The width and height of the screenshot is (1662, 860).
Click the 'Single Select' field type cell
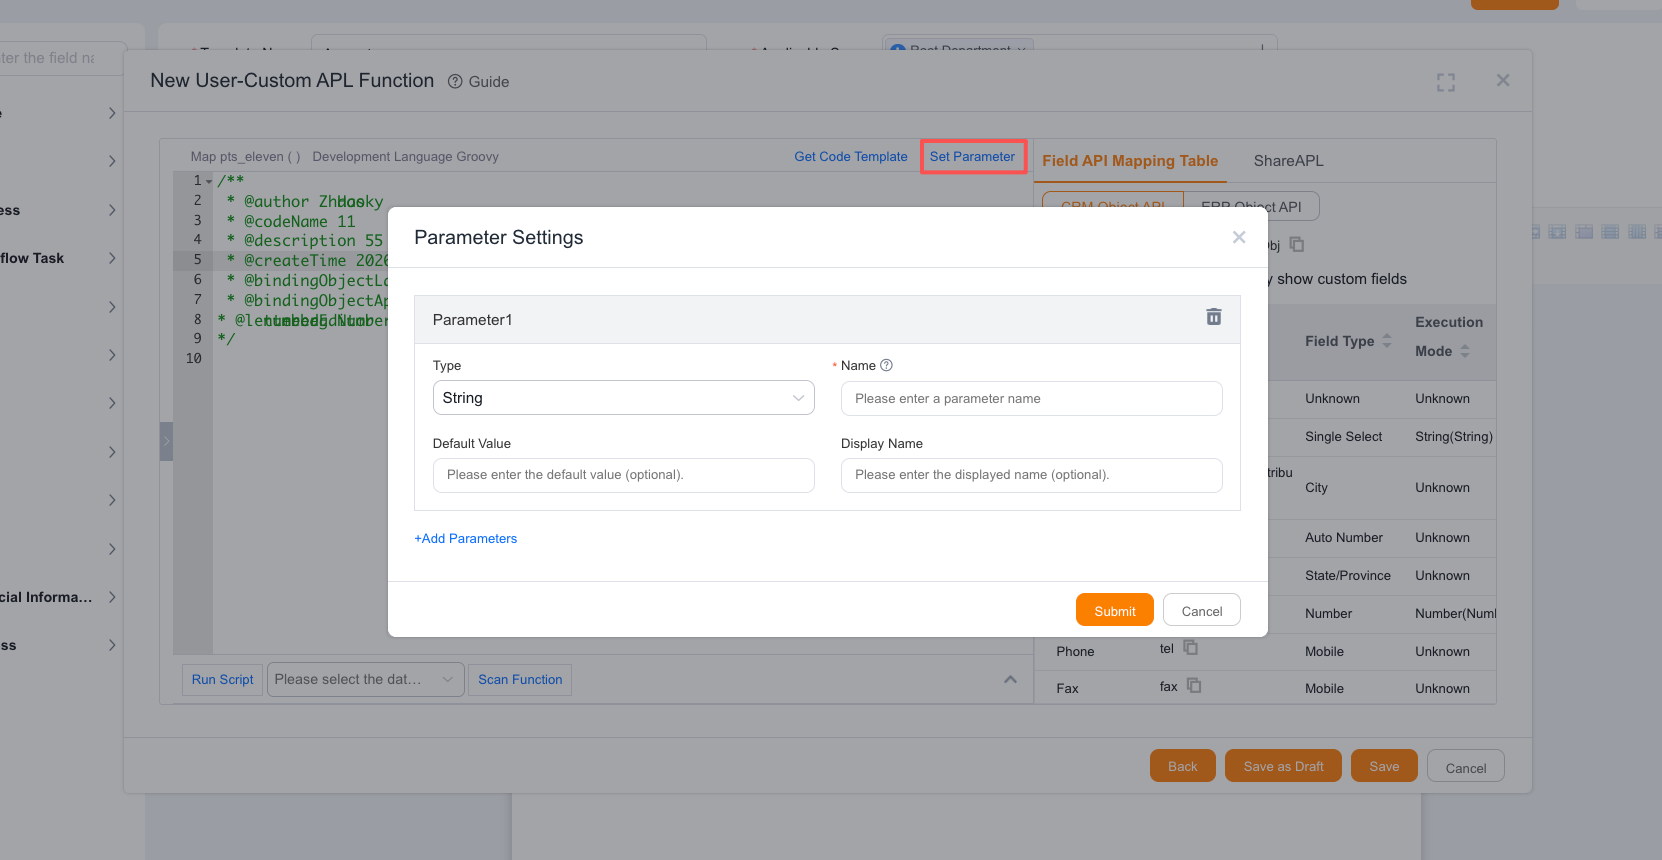(1343, 437)
